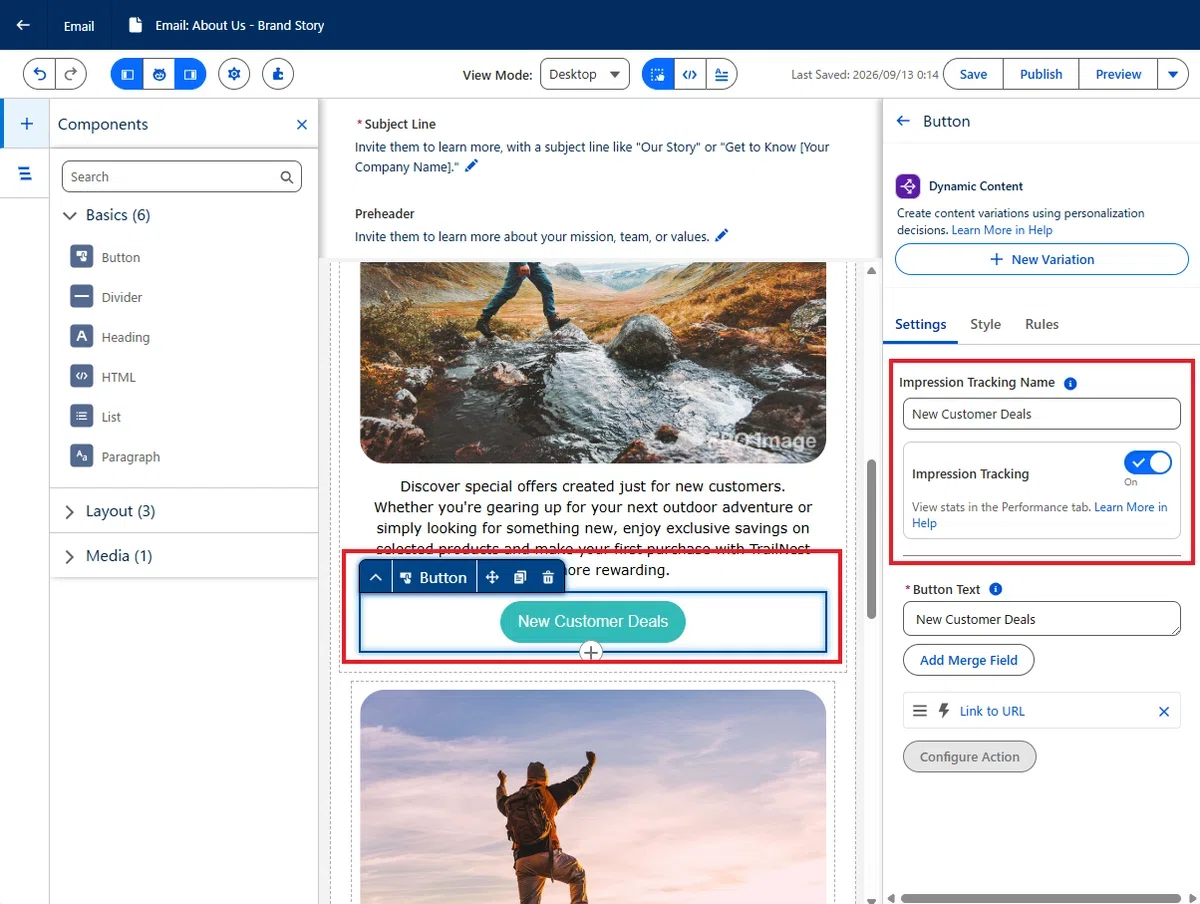Edit the Preheader with pencil icon
This screenshot has width=1200, height=904.
point(722,236)
